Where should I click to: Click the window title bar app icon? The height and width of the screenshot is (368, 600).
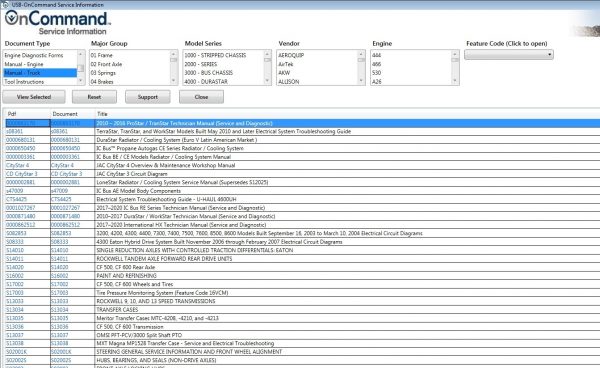pos(5,5)
